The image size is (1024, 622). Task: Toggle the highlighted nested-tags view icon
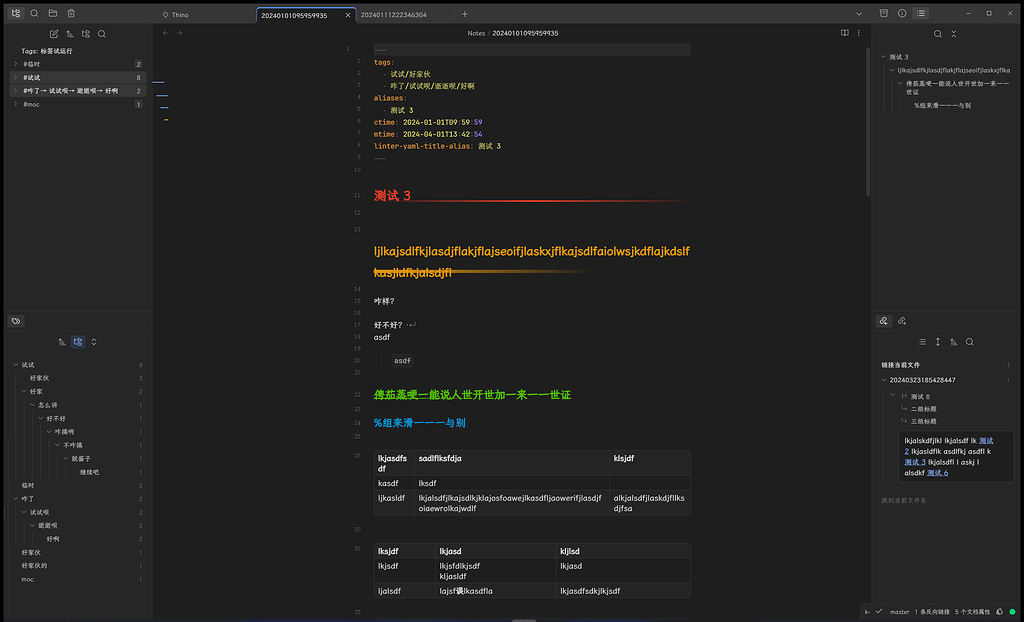click(78, 341)
